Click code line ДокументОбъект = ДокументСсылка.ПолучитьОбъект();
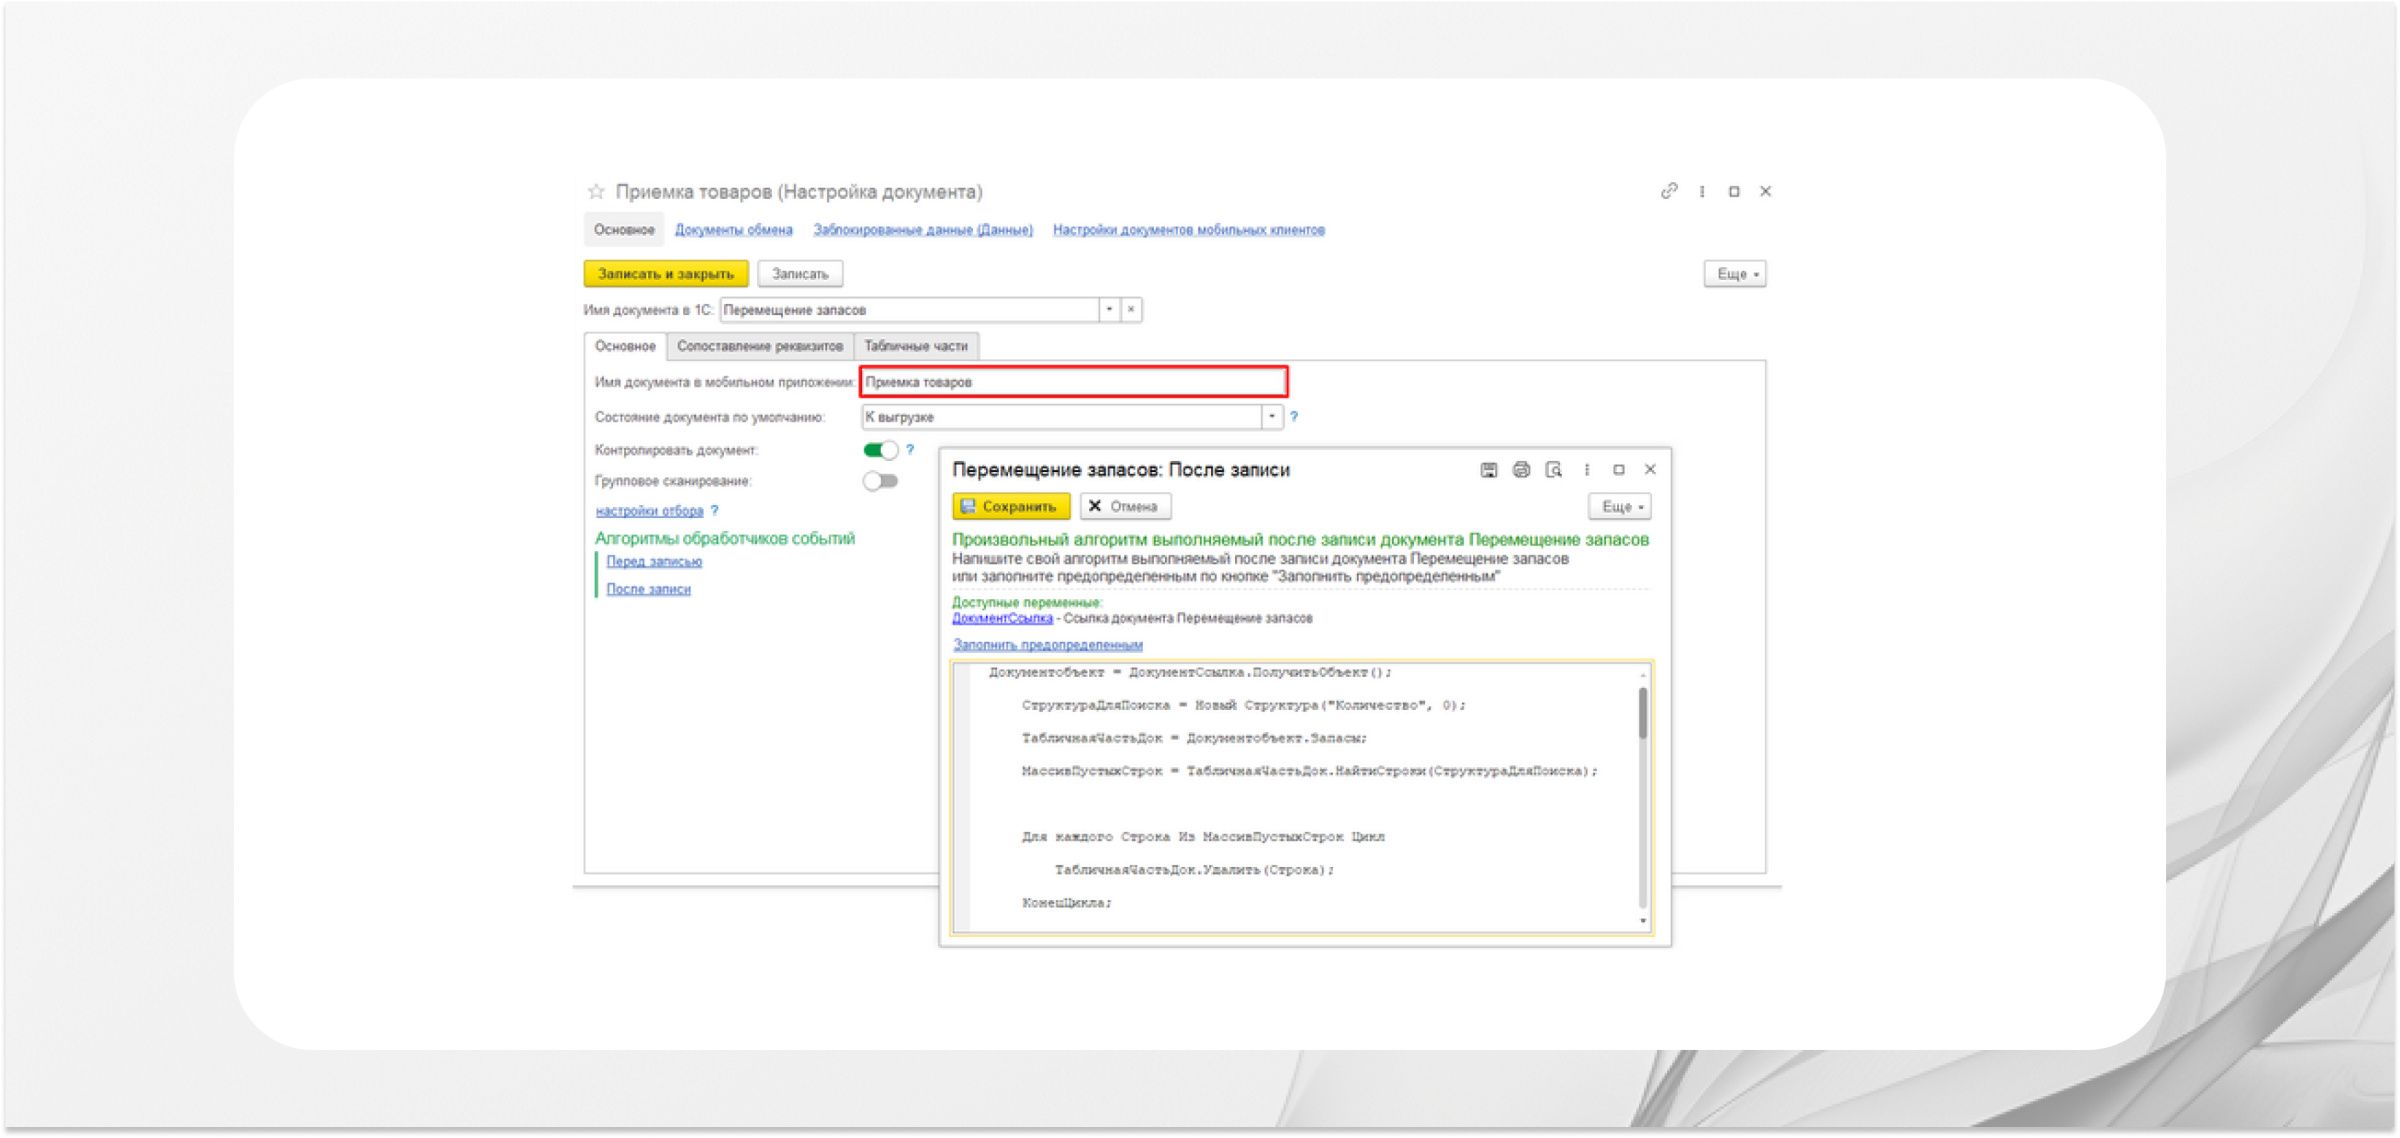This screenshot has height=1138, width=2400. [x=1190, y=673]
